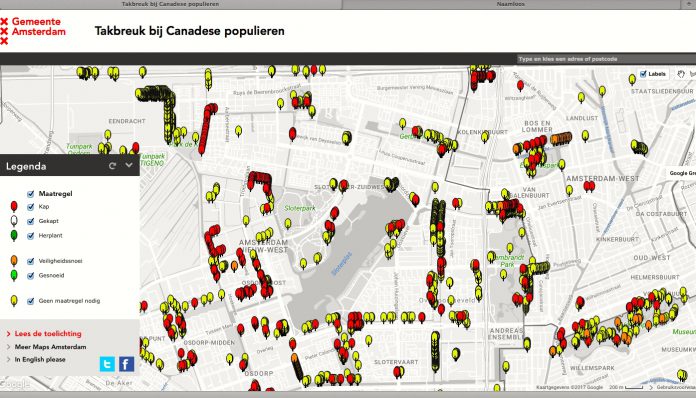Click the Gemeente Amsterdam logo
Image resolution: width=696 pixels, height=398 pixels.
coord(33,31)
